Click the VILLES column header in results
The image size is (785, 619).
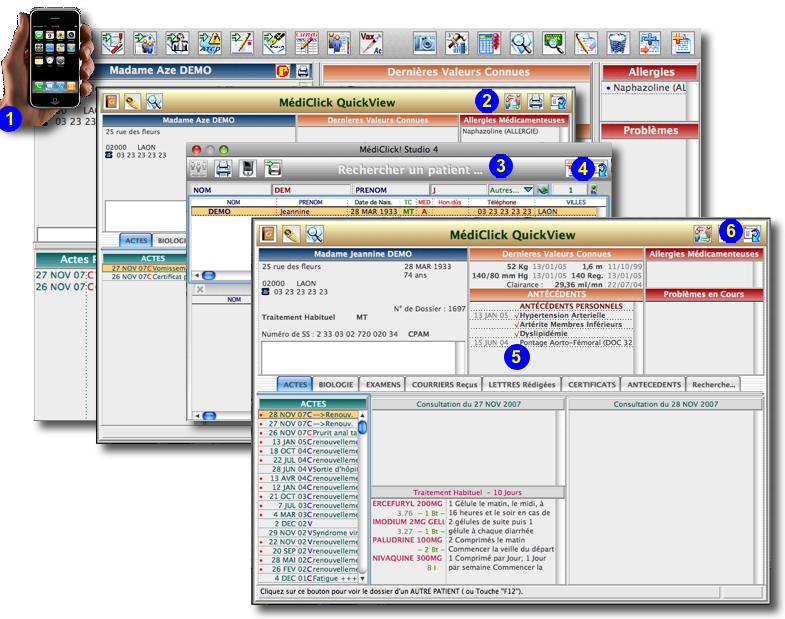point(576,202)
